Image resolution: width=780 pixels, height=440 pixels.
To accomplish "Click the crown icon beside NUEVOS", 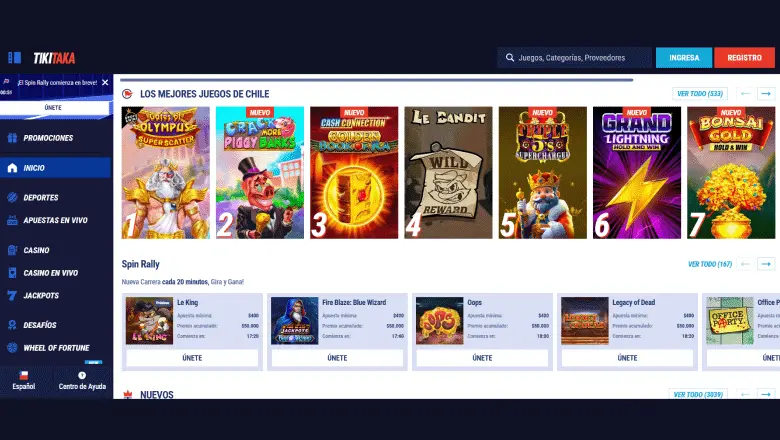I will (x=128, y=395).
